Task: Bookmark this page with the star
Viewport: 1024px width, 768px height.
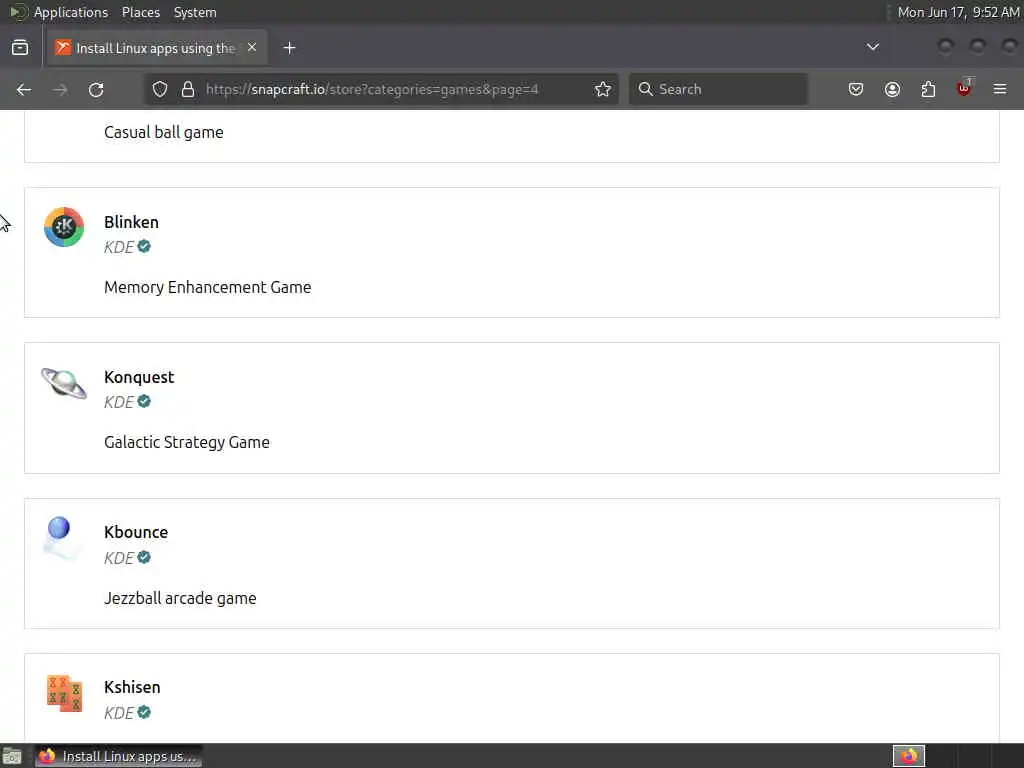Action: pos(603,89)
